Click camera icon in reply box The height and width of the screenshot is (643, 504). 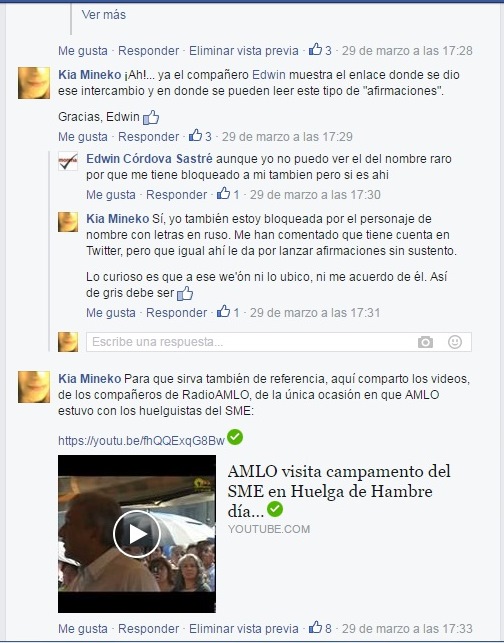425,342
